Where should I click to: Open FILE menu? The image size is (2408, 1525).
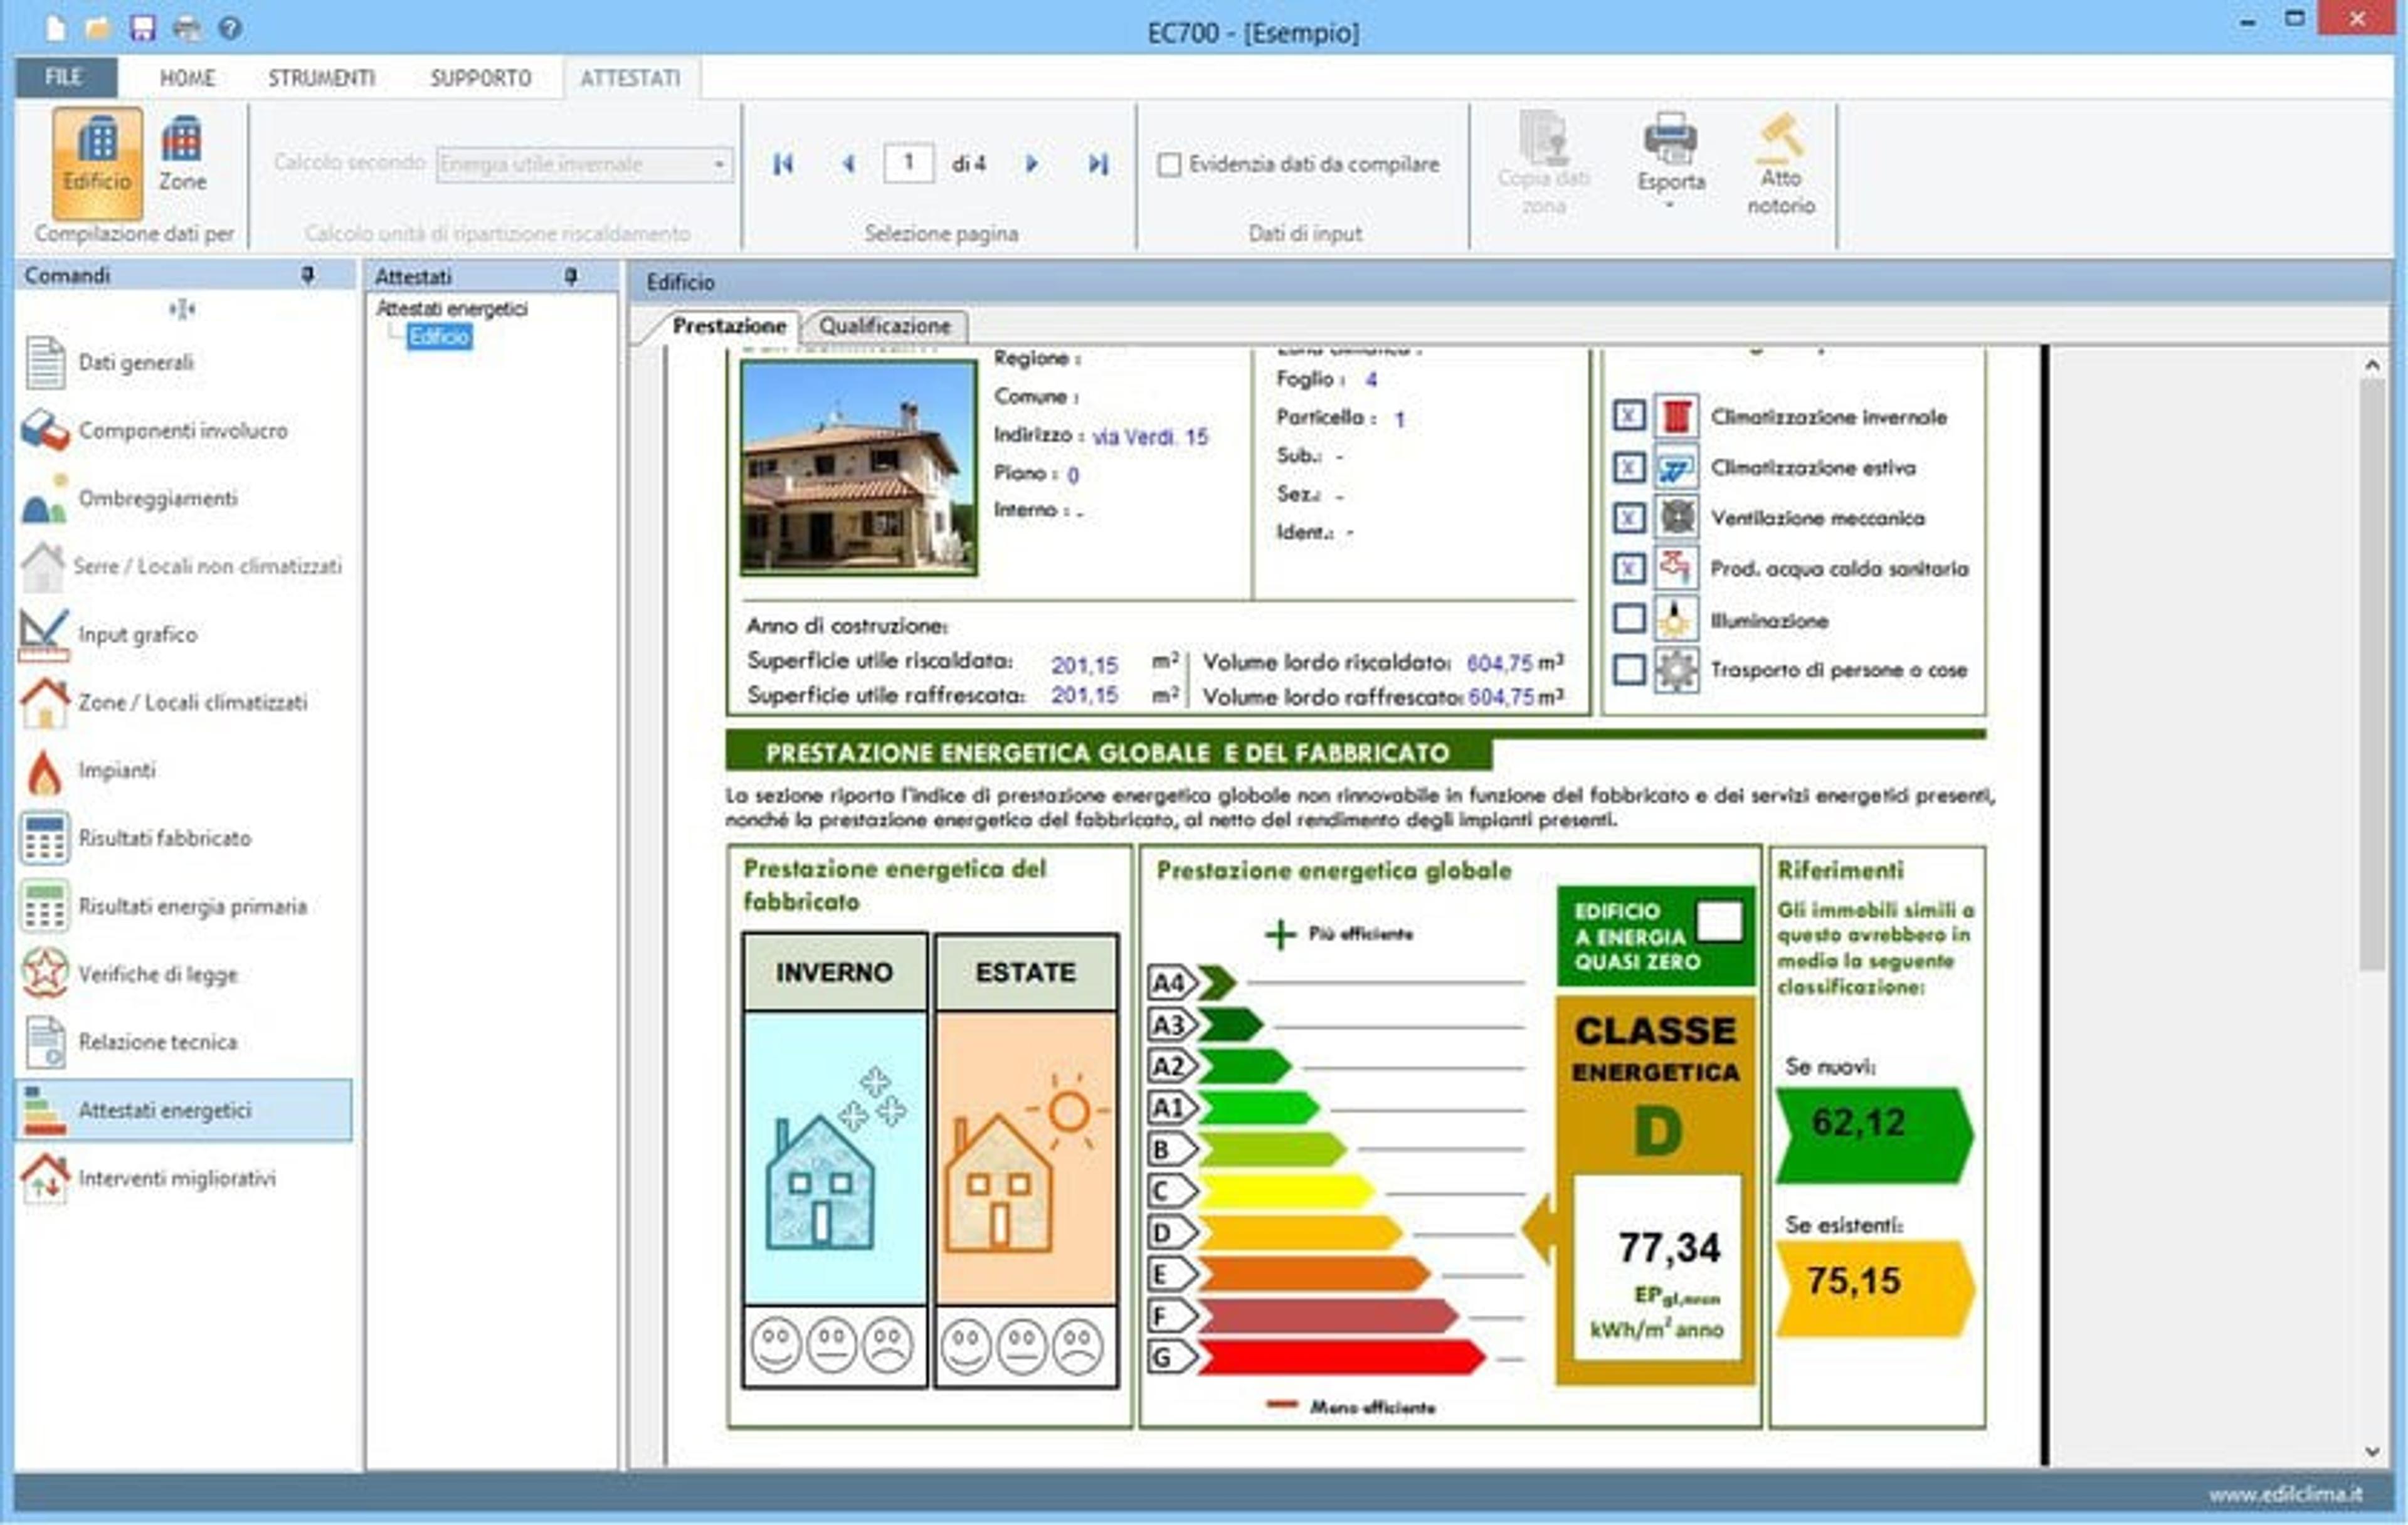tap(65, 77)
